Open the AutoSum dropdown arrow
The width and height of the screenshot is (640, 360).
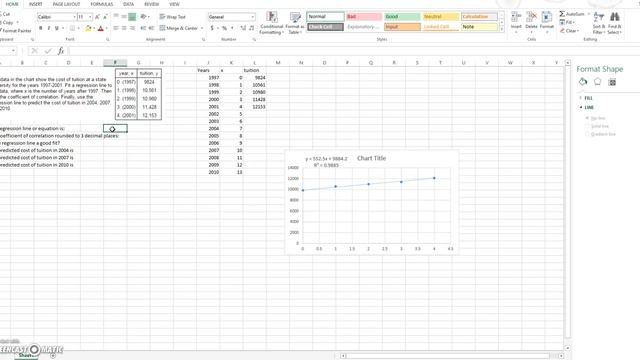589,14
